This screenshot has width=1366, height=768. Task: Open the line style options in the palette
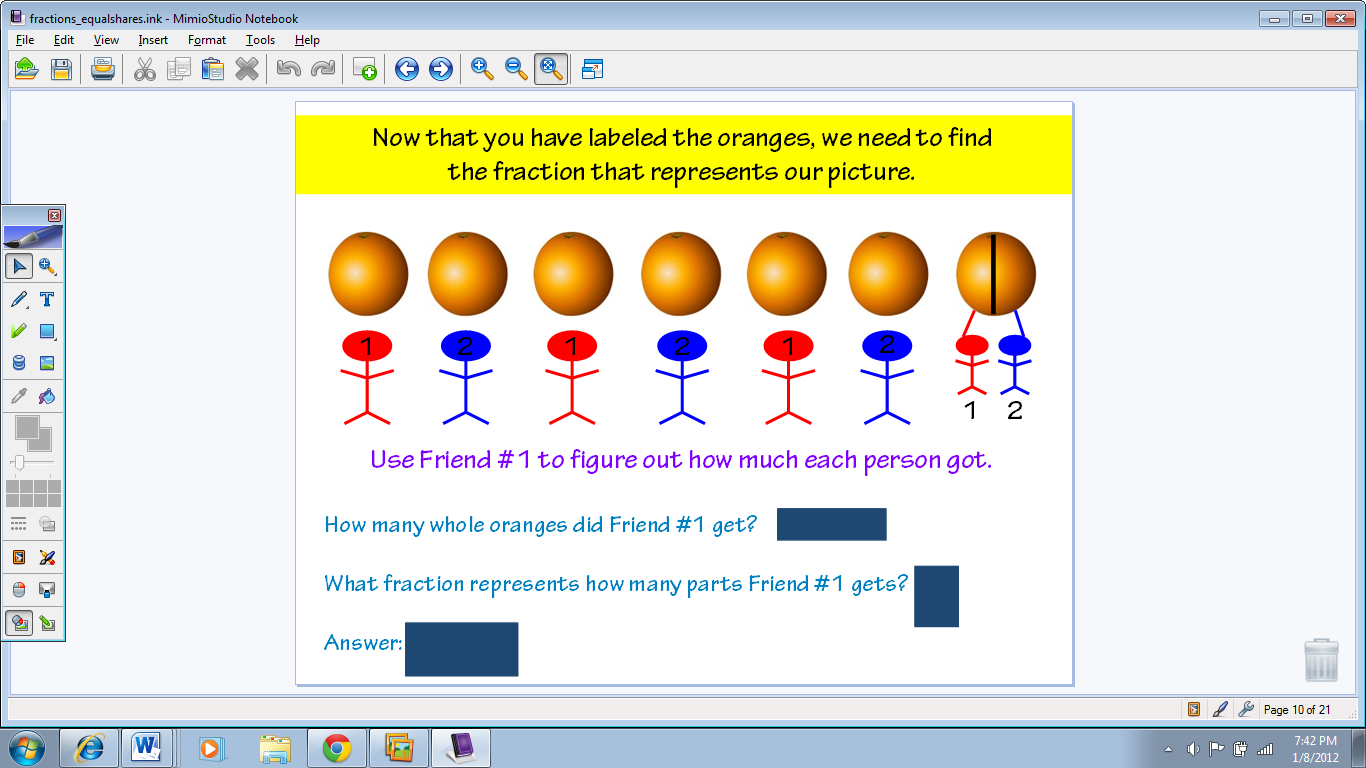19,524
